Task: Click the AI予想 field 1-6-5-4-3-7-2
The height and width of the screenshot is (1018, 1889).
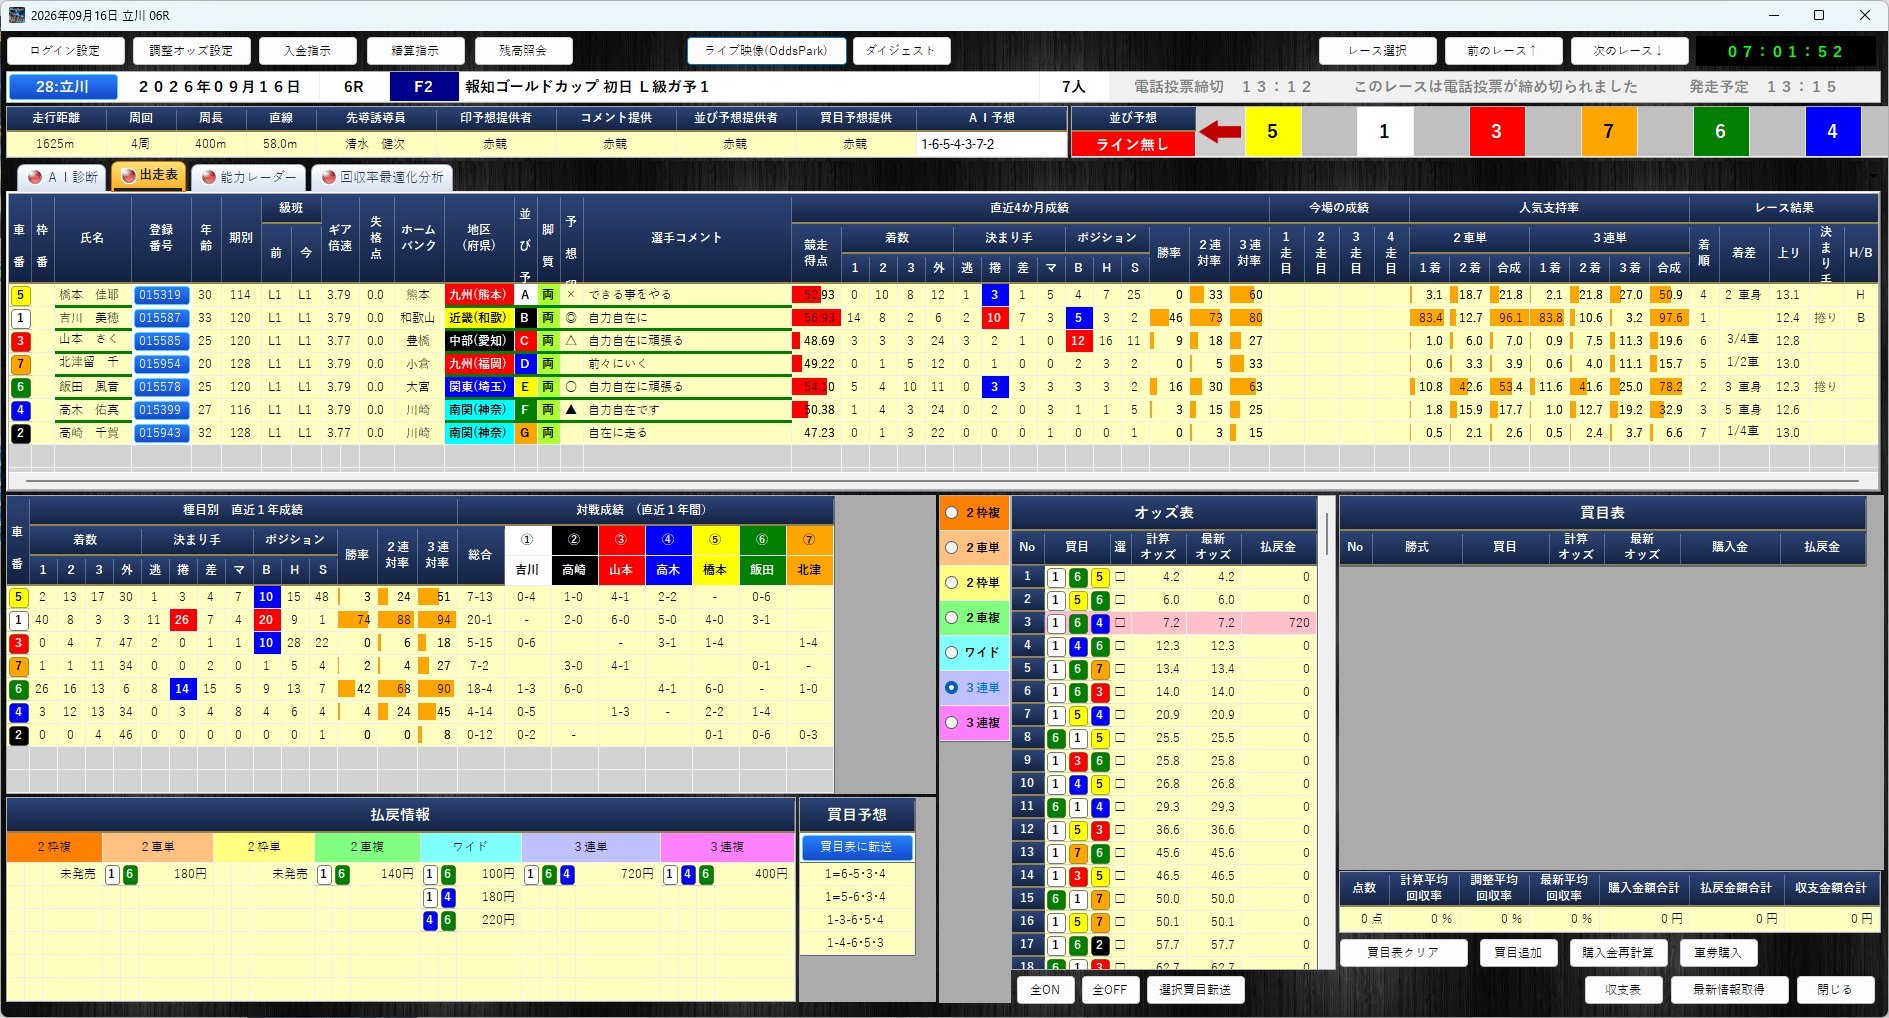Action: tap(992, 144)
